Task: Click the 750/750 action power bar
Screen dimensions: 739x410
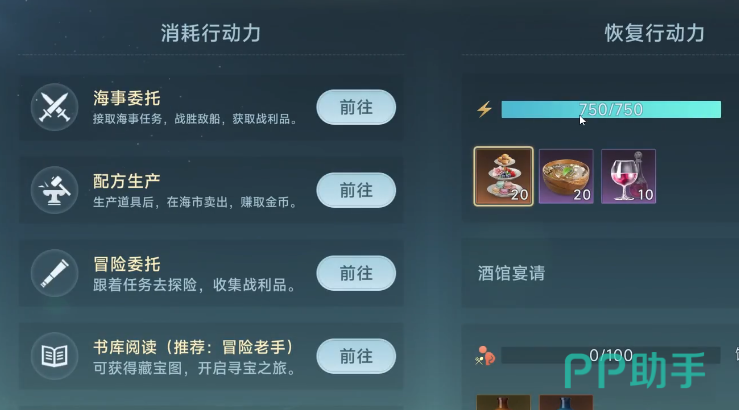Action: [611, 109]
